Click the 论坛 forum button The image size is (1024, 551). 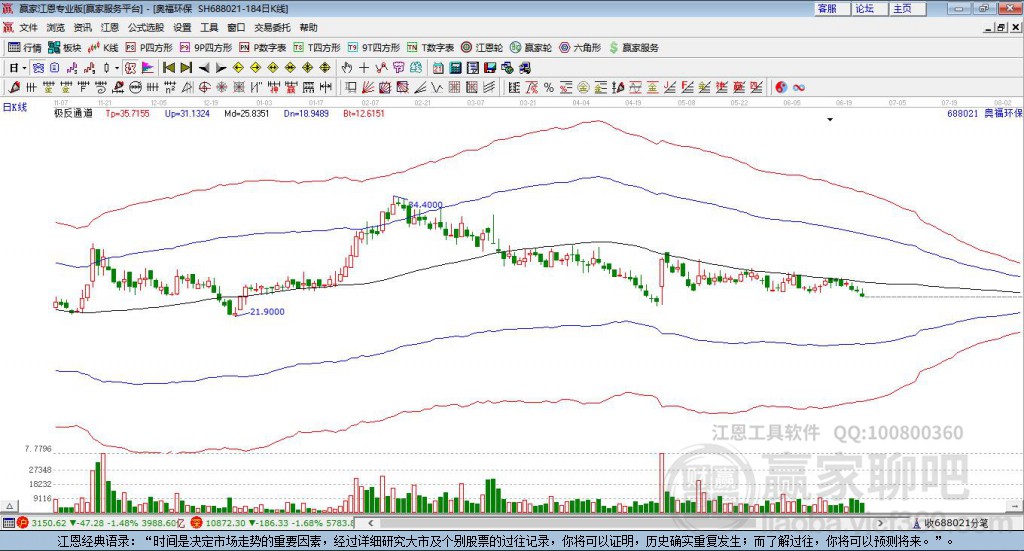[x=870, y=8]
